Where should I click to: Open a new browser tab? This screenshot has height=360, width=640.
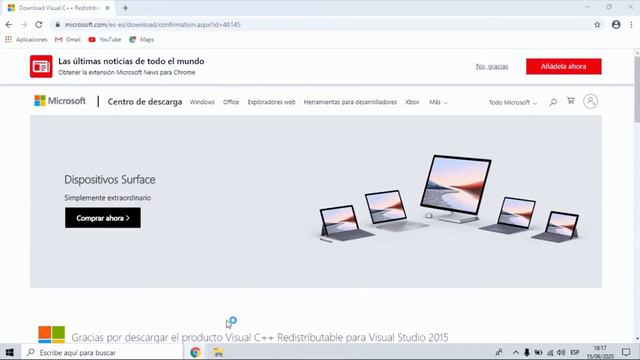coord(125,8)
